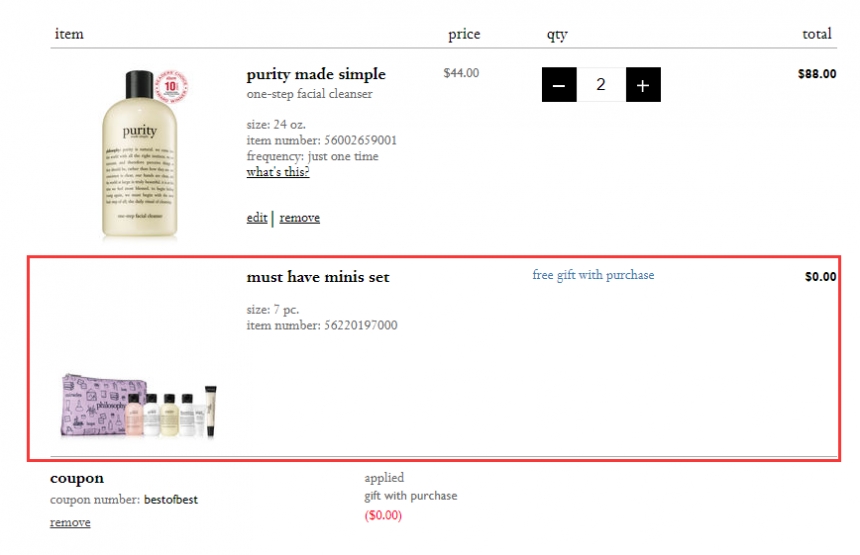
Task: Remove the purity made simple item from the cart
Action: point(300,218)
